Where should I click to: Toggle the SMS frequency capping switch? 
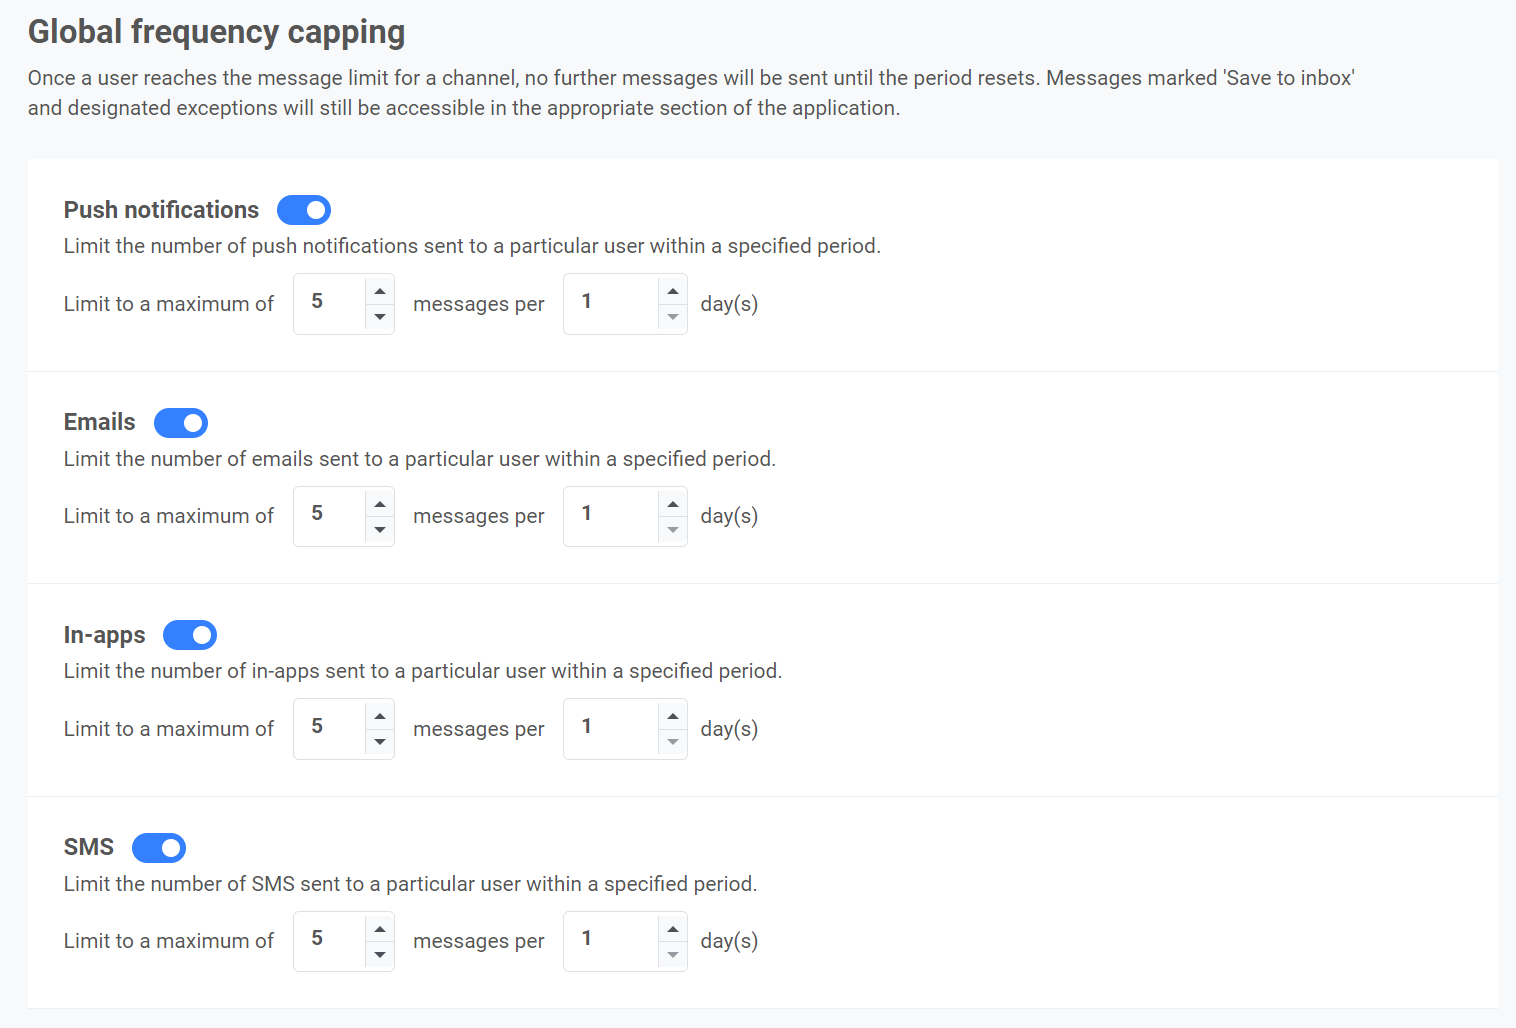click(x=159, y=848)
